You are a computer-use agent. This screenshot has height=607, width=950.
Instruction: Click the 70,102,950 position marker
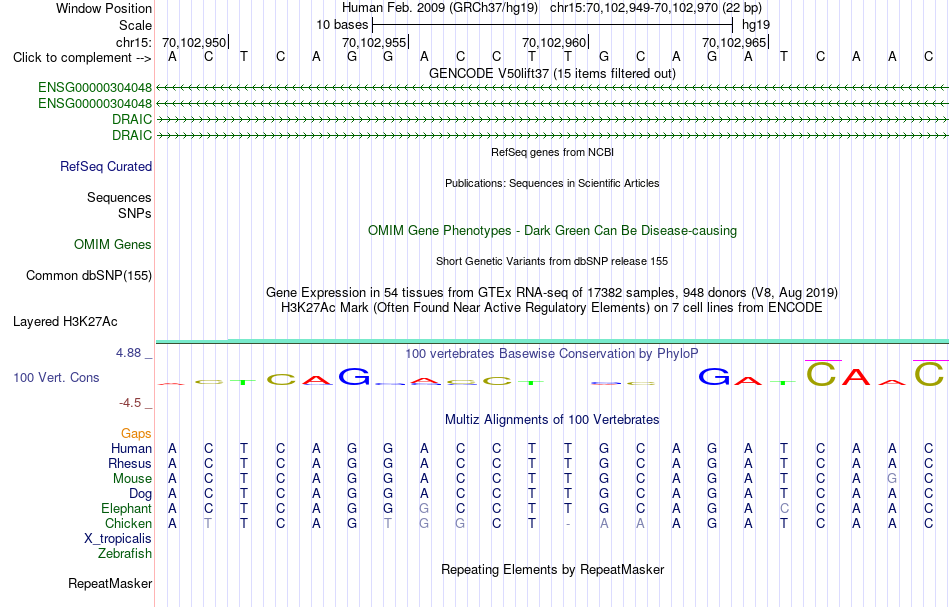[x=194, y=43]
